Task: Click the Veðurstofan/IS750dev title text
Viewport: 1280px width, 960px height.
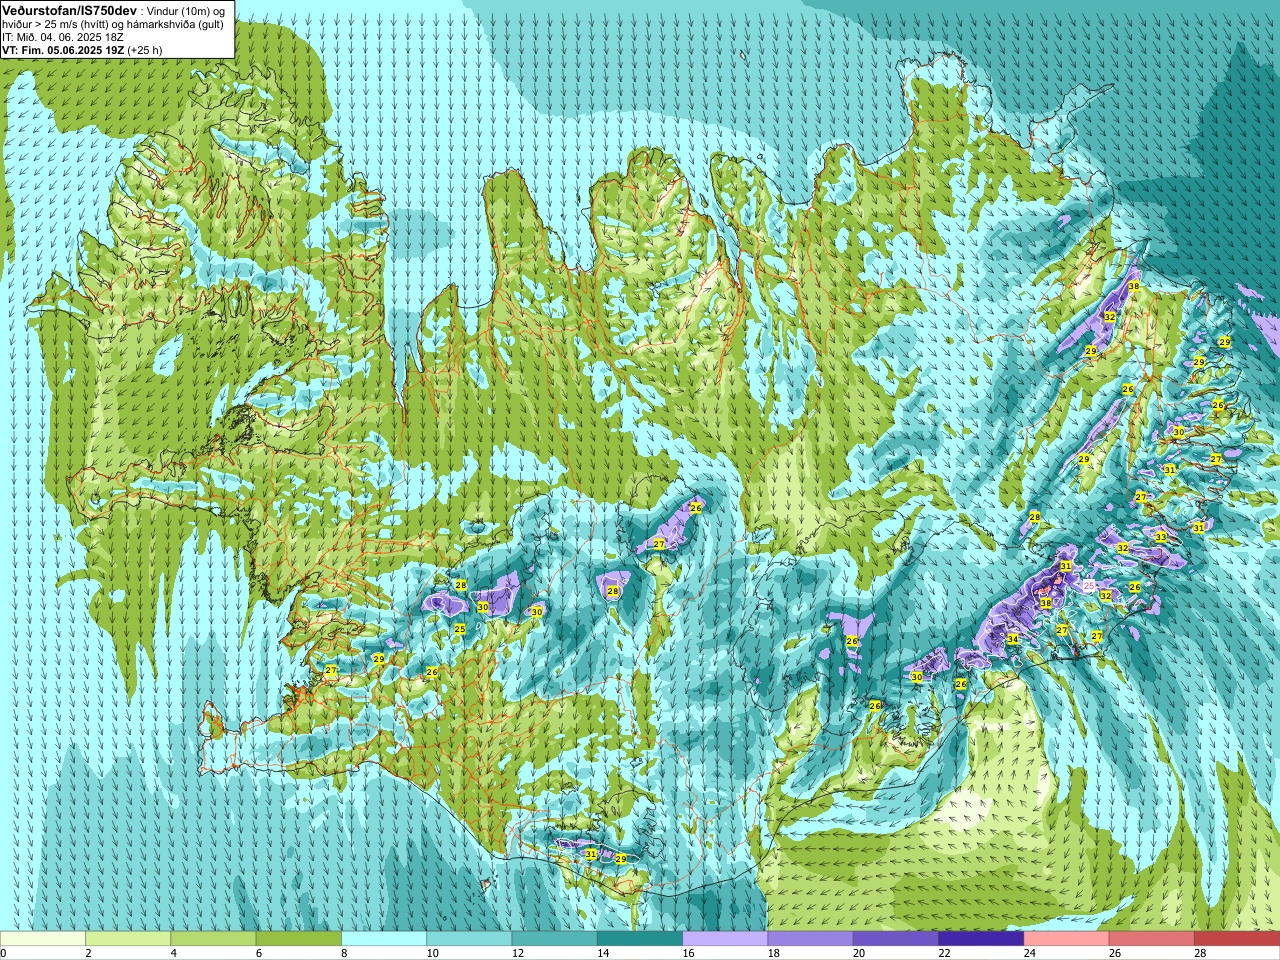Action: pos(70,10)
